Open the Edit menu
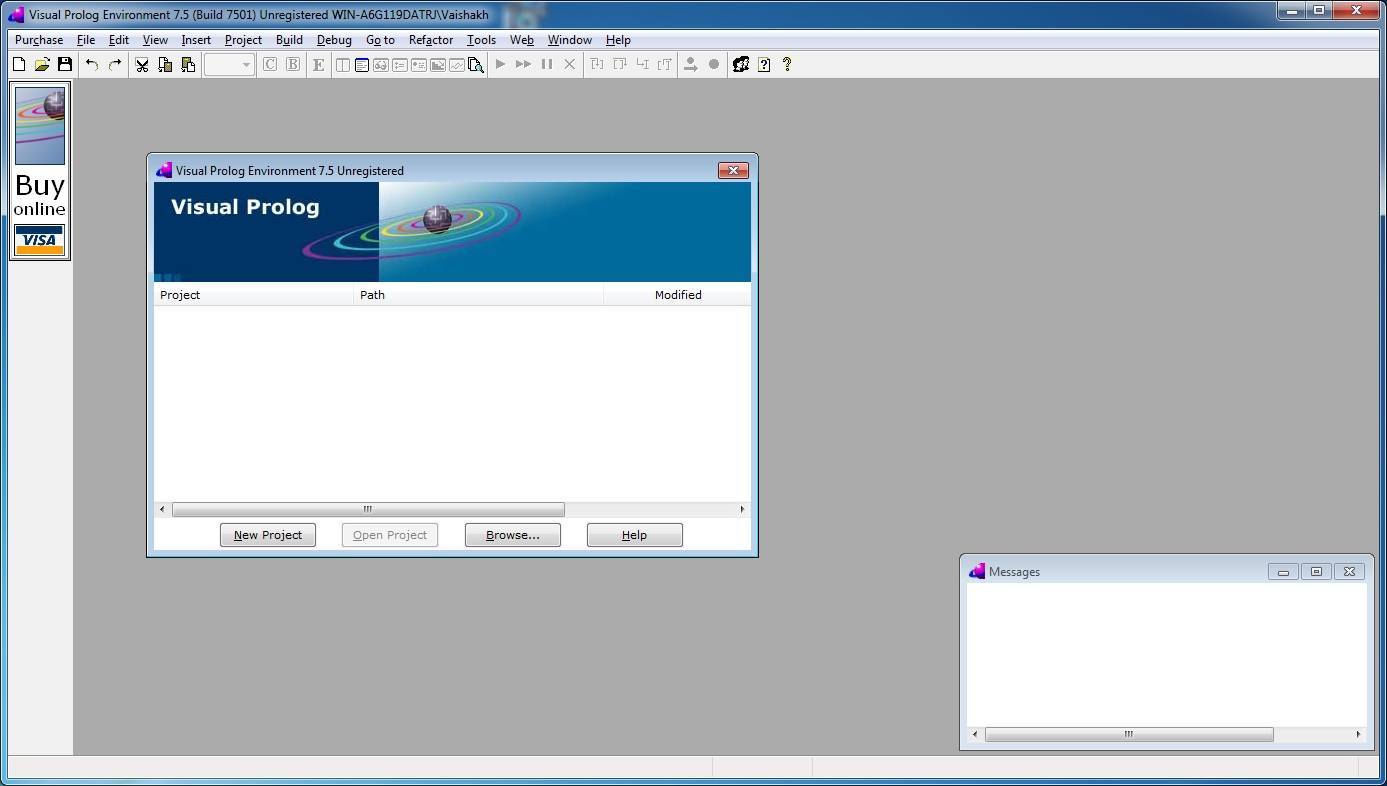This screenshot has width=1387, height=786. click(x=119, y=40)
